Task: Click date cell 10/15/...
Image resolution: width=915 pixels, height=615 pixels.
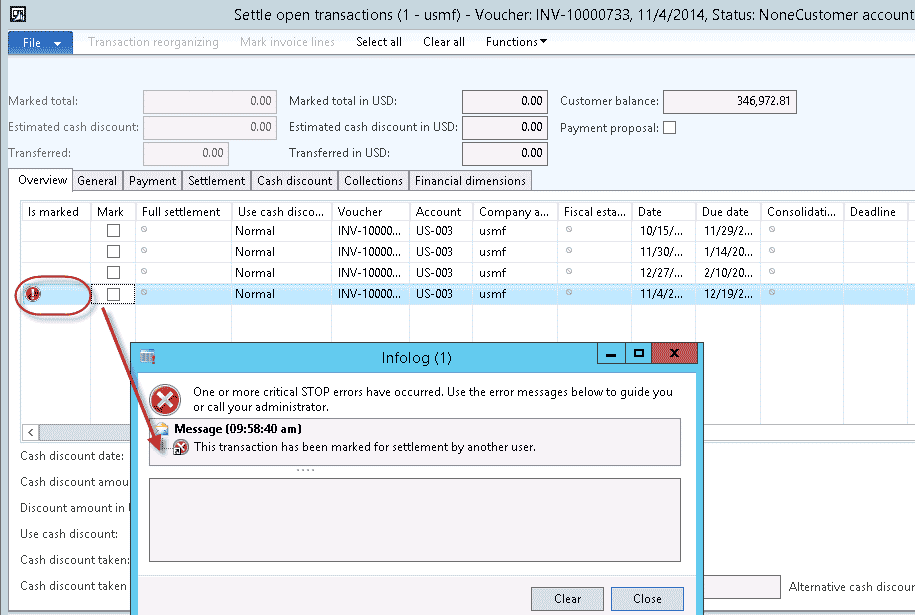Action: click(x=663, y=230)
